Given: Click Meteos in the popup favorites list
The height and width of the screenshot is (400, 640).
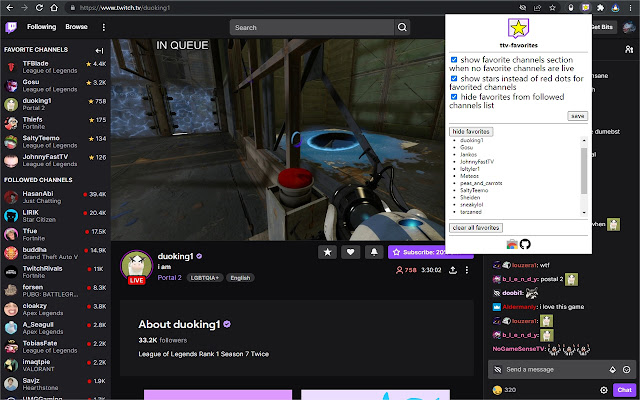Looking at the screenshot, I should pos(469,176).
